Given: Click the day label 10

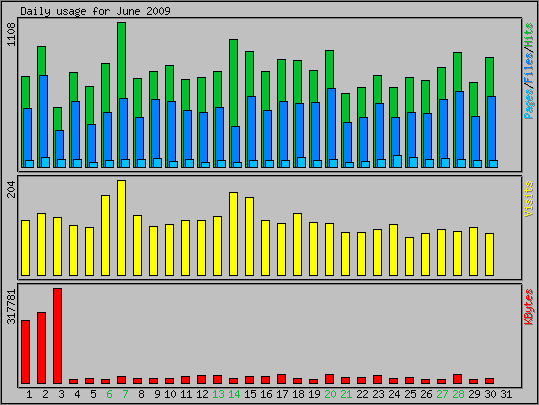Looking at the screenshot, I should point(170,394).
